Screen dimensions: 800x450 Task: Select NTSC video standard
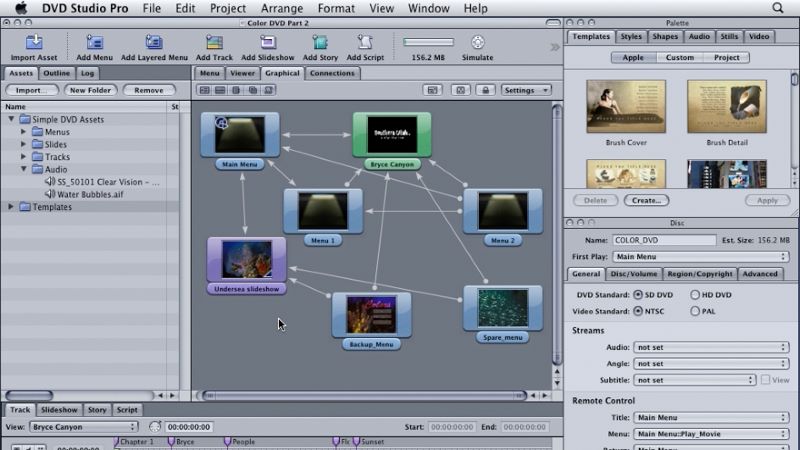638,311
